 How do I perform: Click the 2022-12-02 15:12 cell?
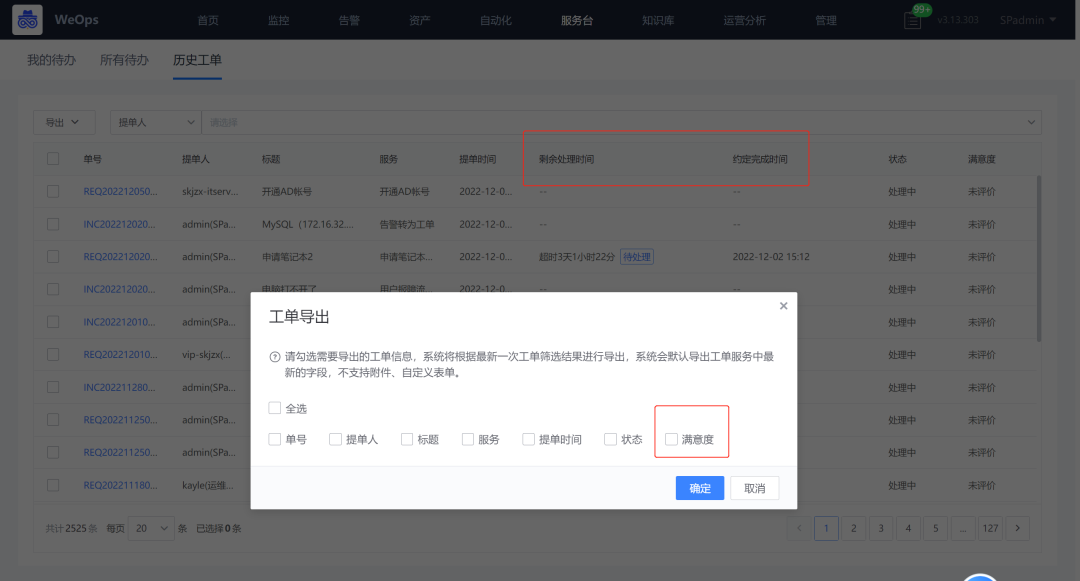click(771, 257)
